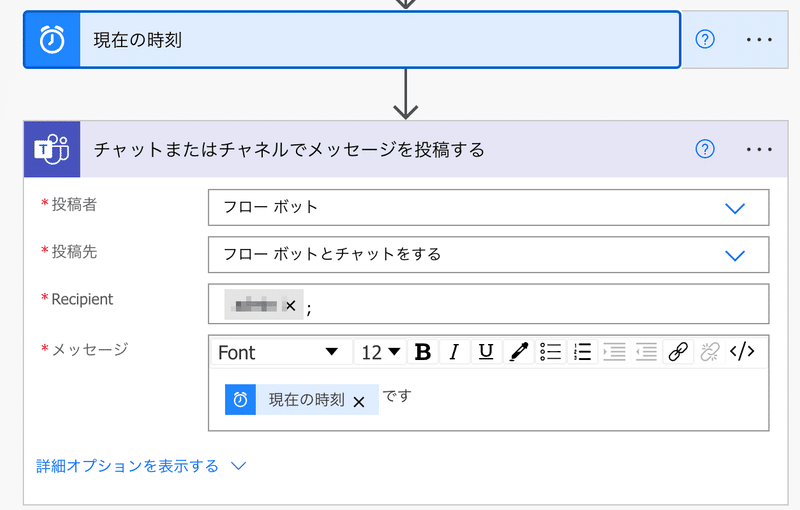Open the 投稿者 dropdown showing フロー ボット
The height and width of the screenshot is (510, 800).
coord(488,208)
